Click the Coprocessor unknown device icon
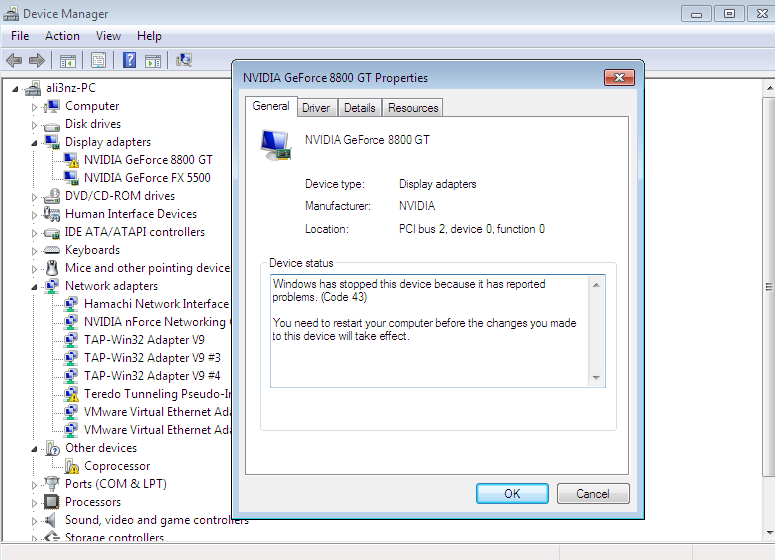Viewport: 775px width, 560px height. pos(71,466)
